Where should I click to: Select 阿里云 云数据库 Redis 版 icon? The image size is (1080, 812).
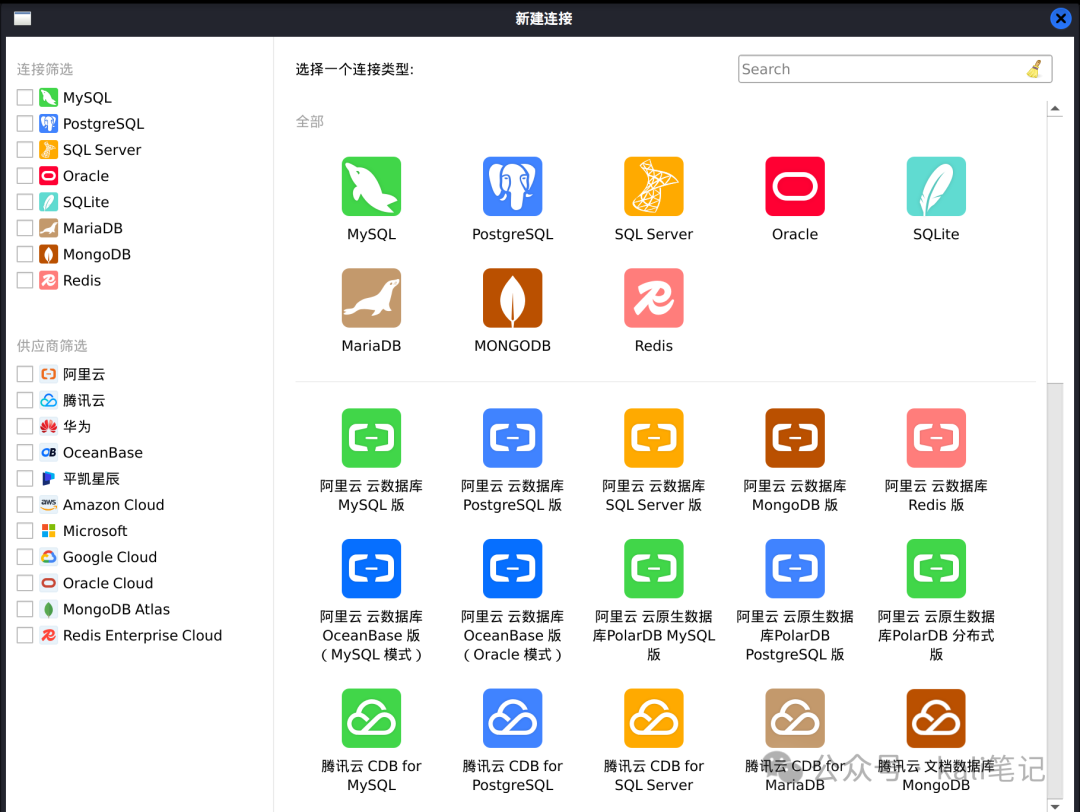tap(936, 438)
